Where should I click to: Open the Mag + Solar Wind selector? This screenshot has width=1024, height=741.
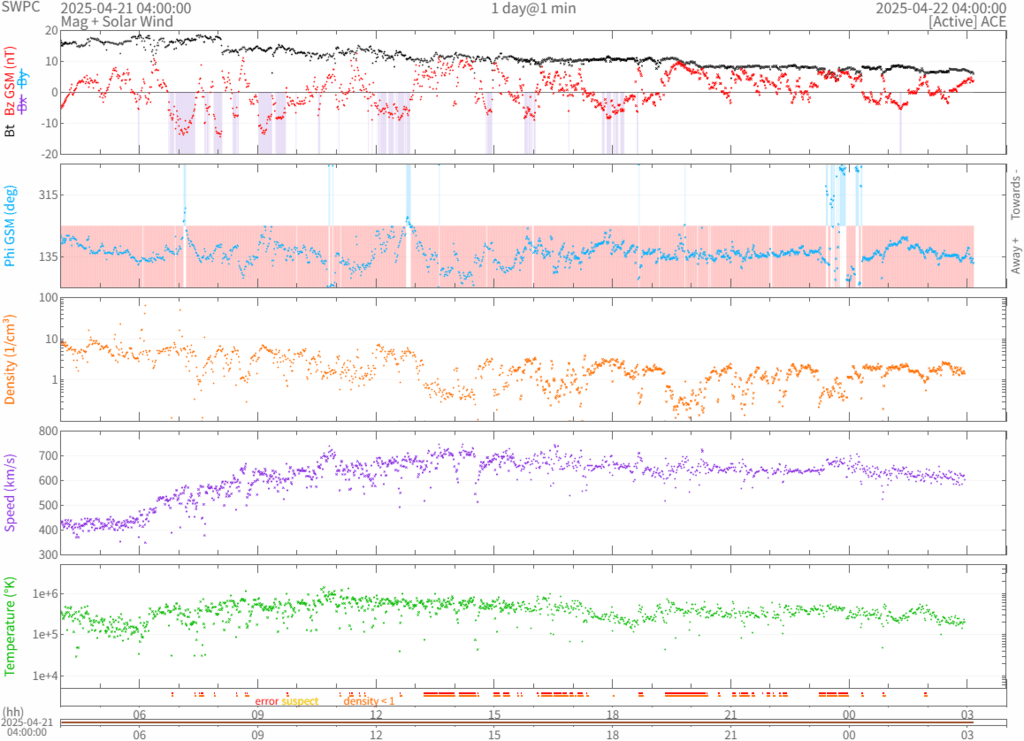(x=116, y=21)
